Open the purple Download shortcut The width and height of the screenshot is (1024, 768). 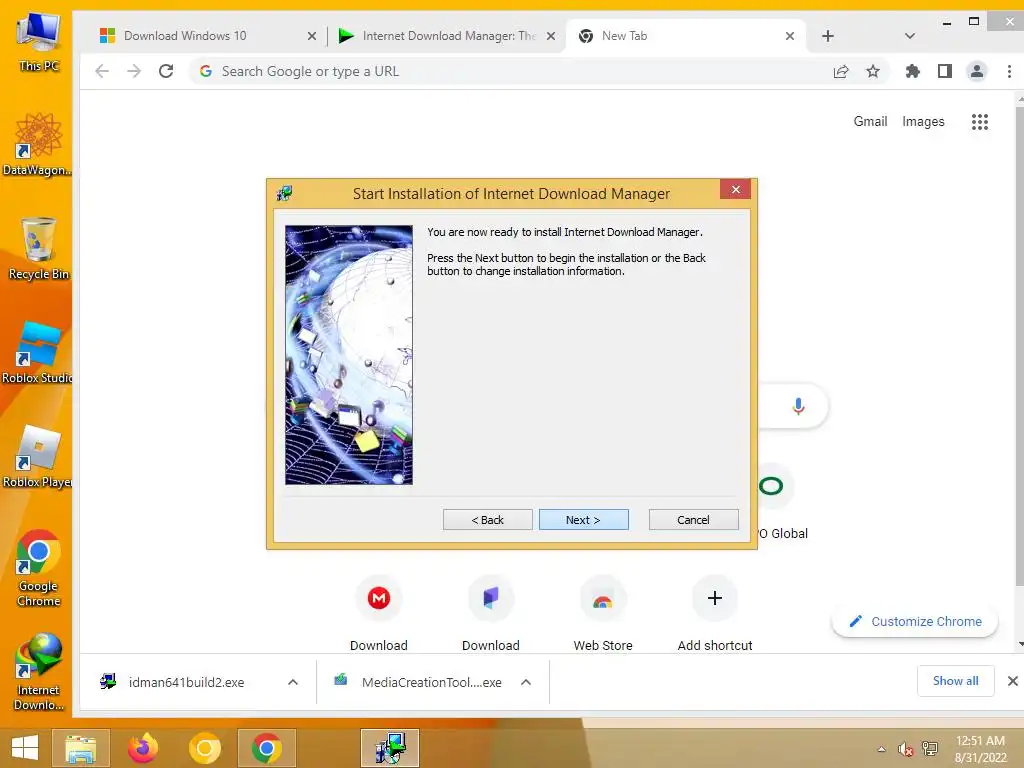(490, 598)
